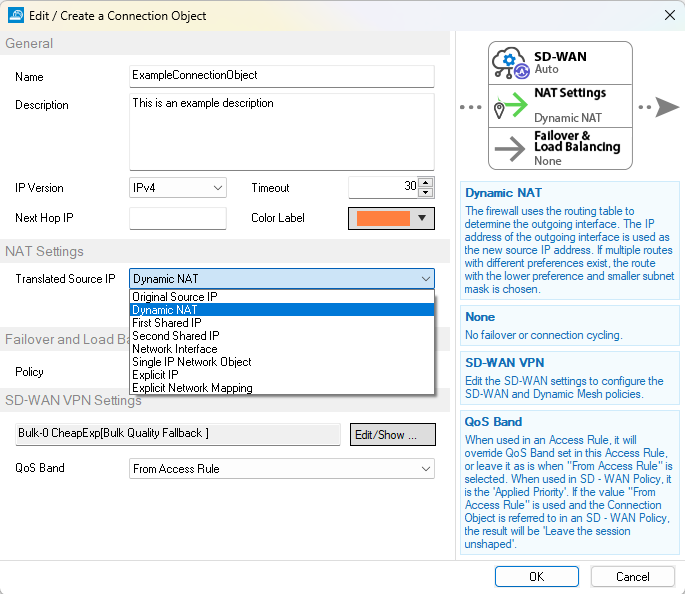Click the Dynamic NAT help heading
This screenshot has width=685, height=594.
coord(503,193)
